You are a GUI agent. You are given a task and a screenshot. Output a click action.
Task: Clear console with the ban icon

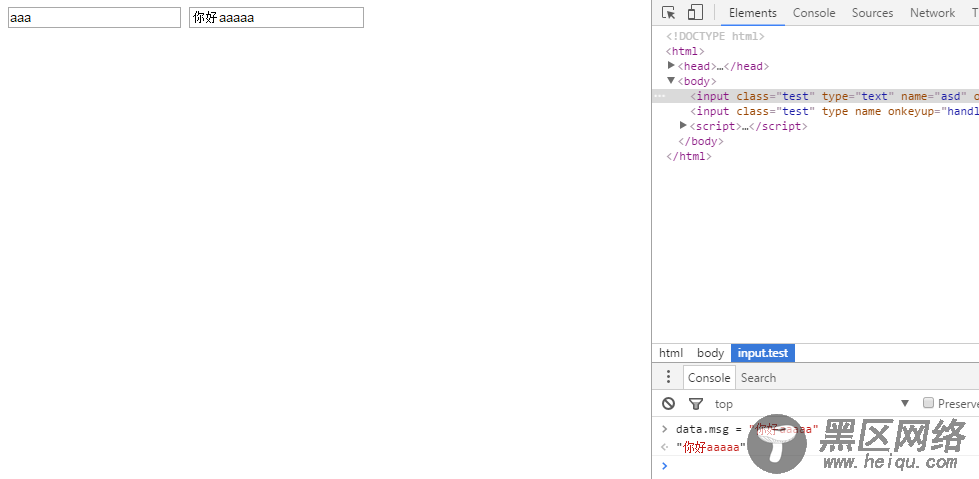point(669,403)
